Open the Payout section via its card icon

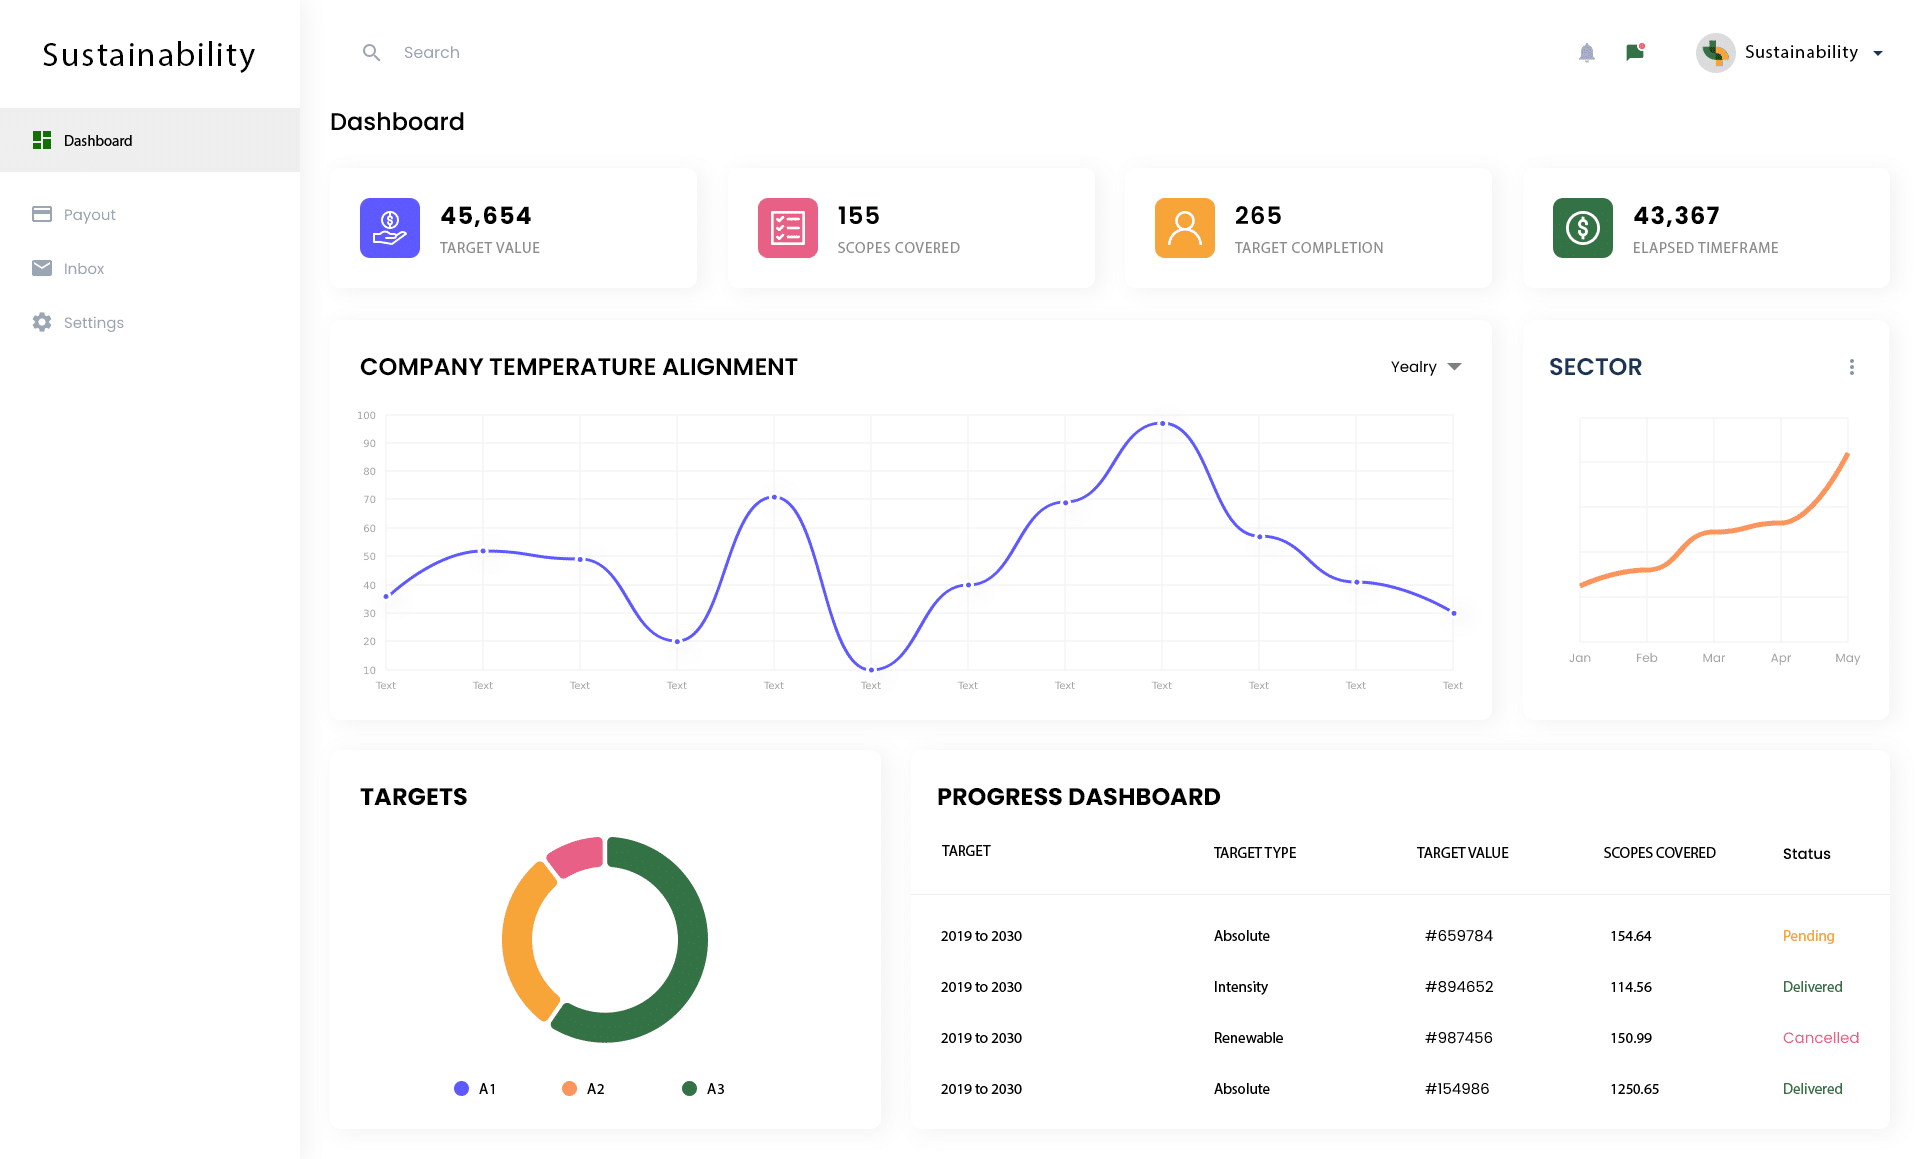[x=41, y=214]
